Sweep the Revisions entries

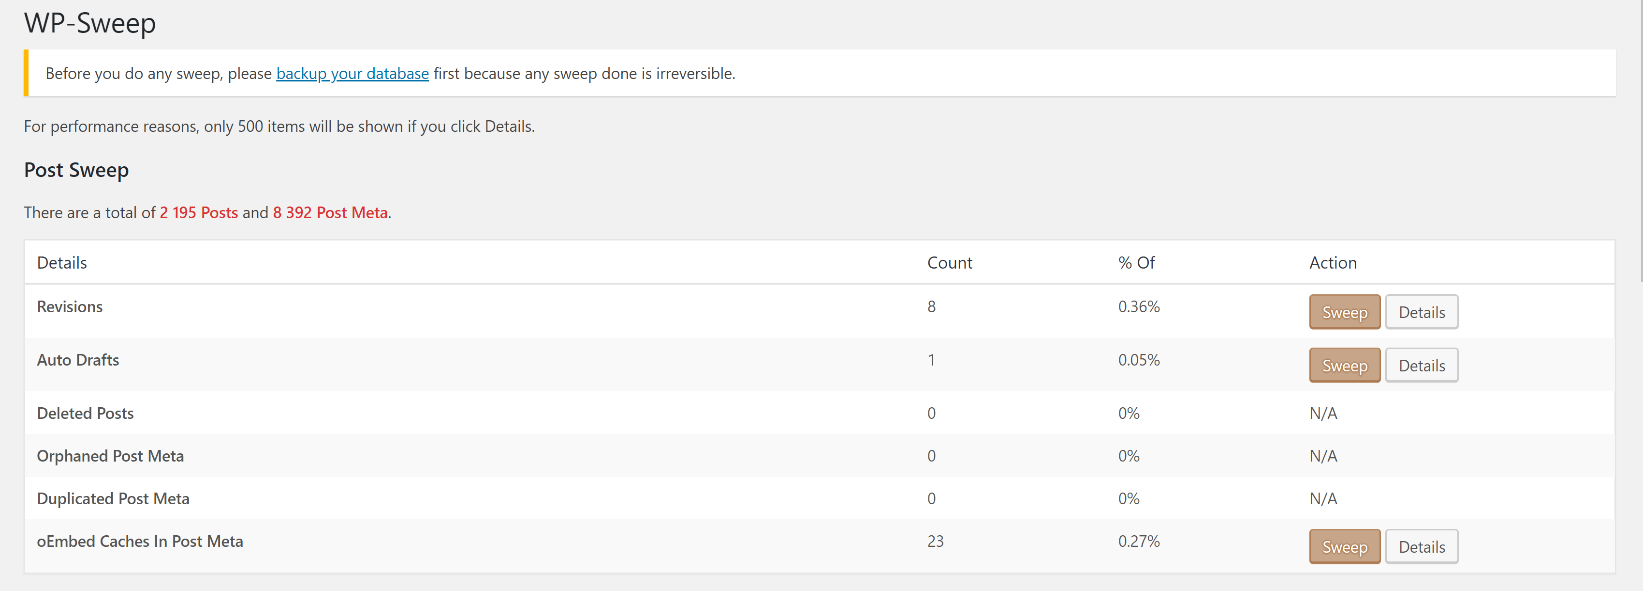click(1344, 312)
